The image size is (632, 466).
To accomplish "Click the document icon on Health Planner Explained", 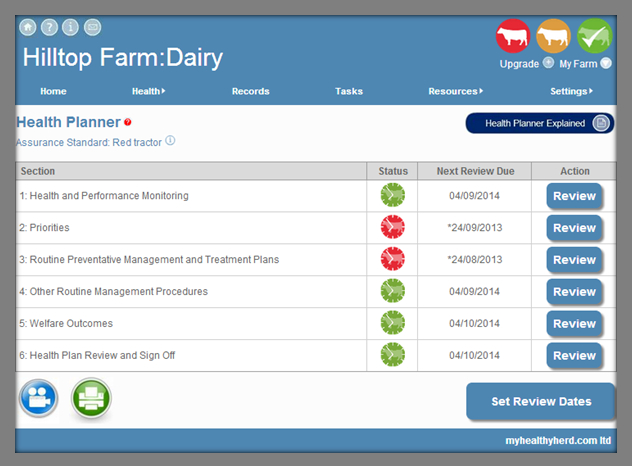I will [x=601, y=123].
